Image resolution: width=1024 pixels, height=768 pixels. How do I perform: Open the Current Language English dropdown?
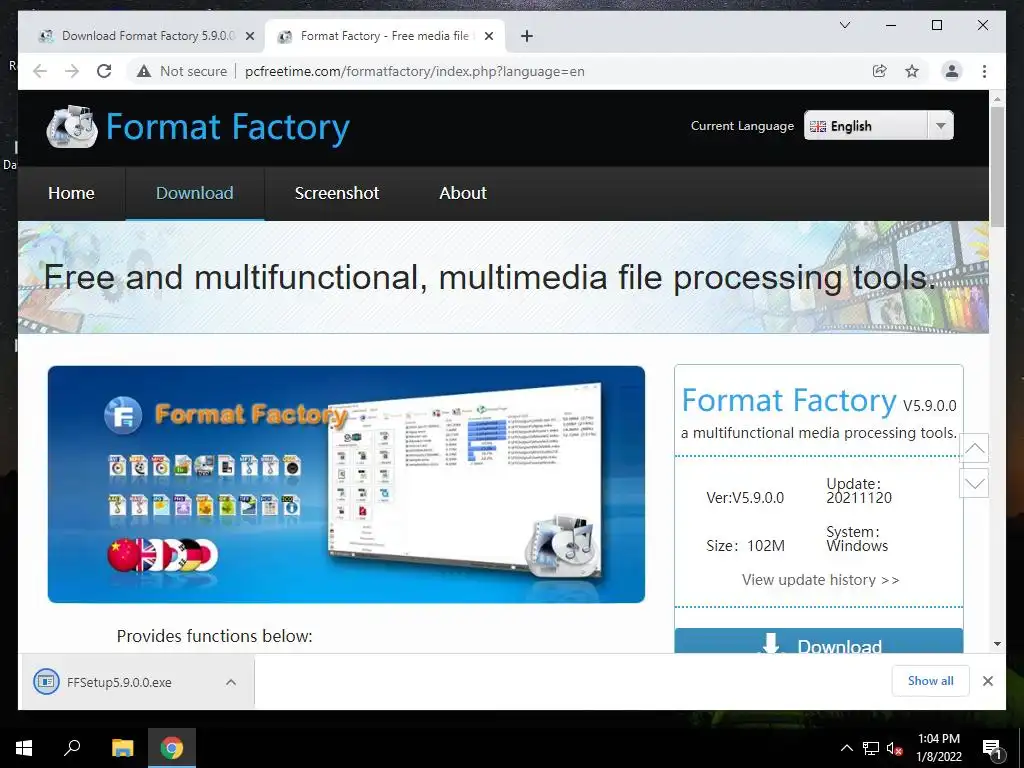point(878,125)
